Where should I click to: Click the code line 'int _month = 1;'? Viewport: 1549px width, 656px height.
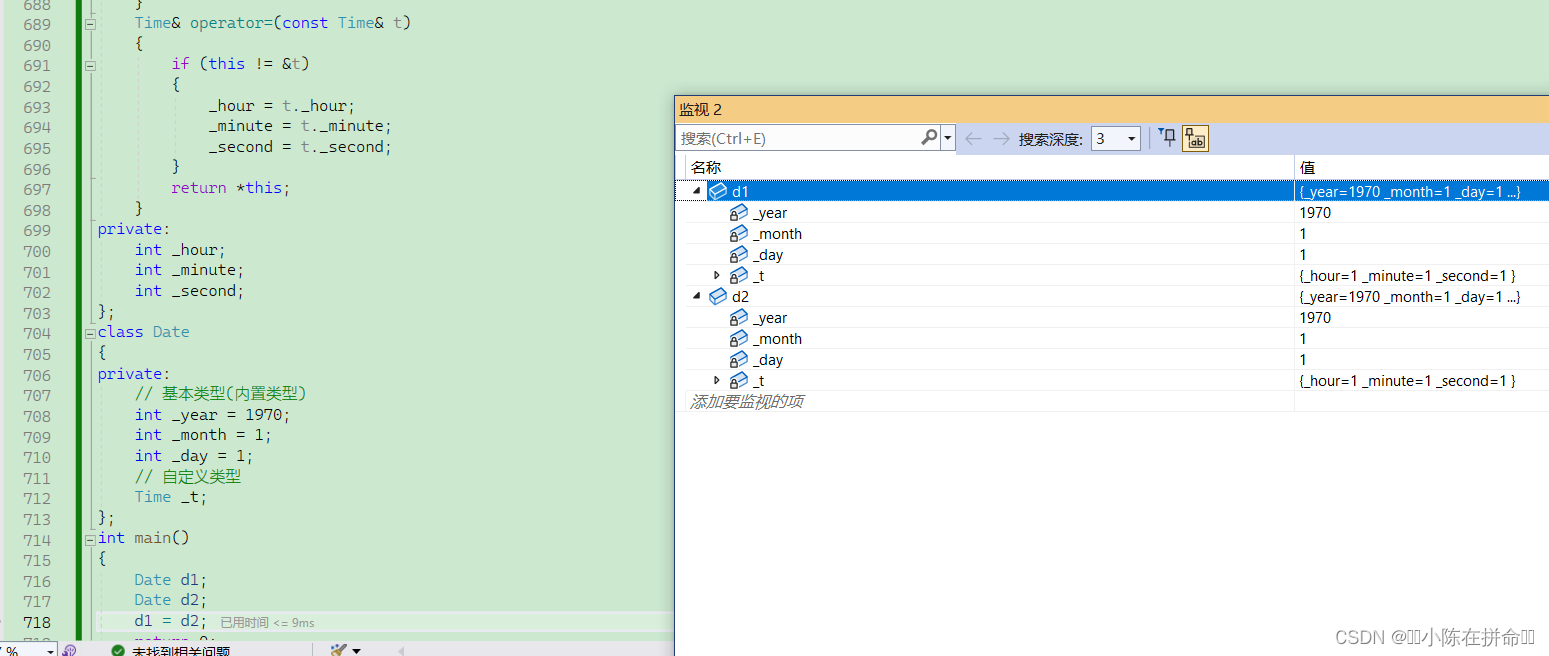click(203, 435)
